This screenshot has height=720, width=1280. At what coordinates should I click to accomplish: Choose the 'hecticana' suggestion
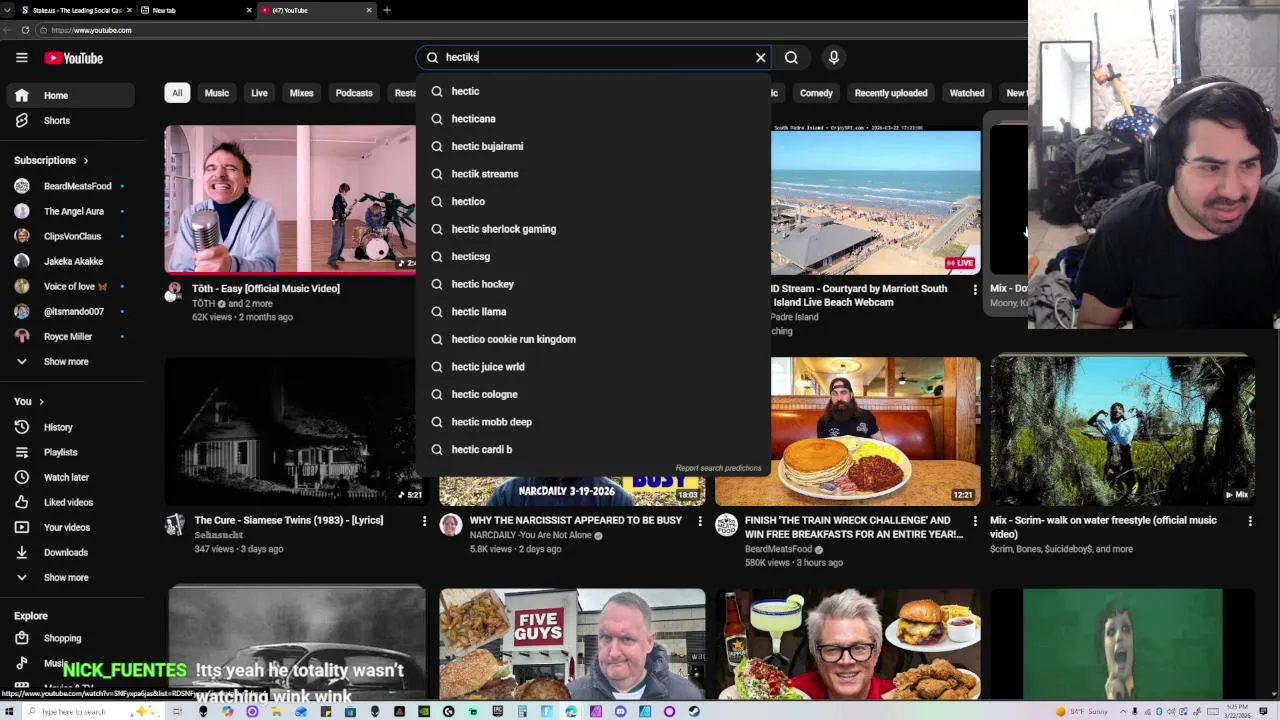pyautogui.click(x=594, y=119)
